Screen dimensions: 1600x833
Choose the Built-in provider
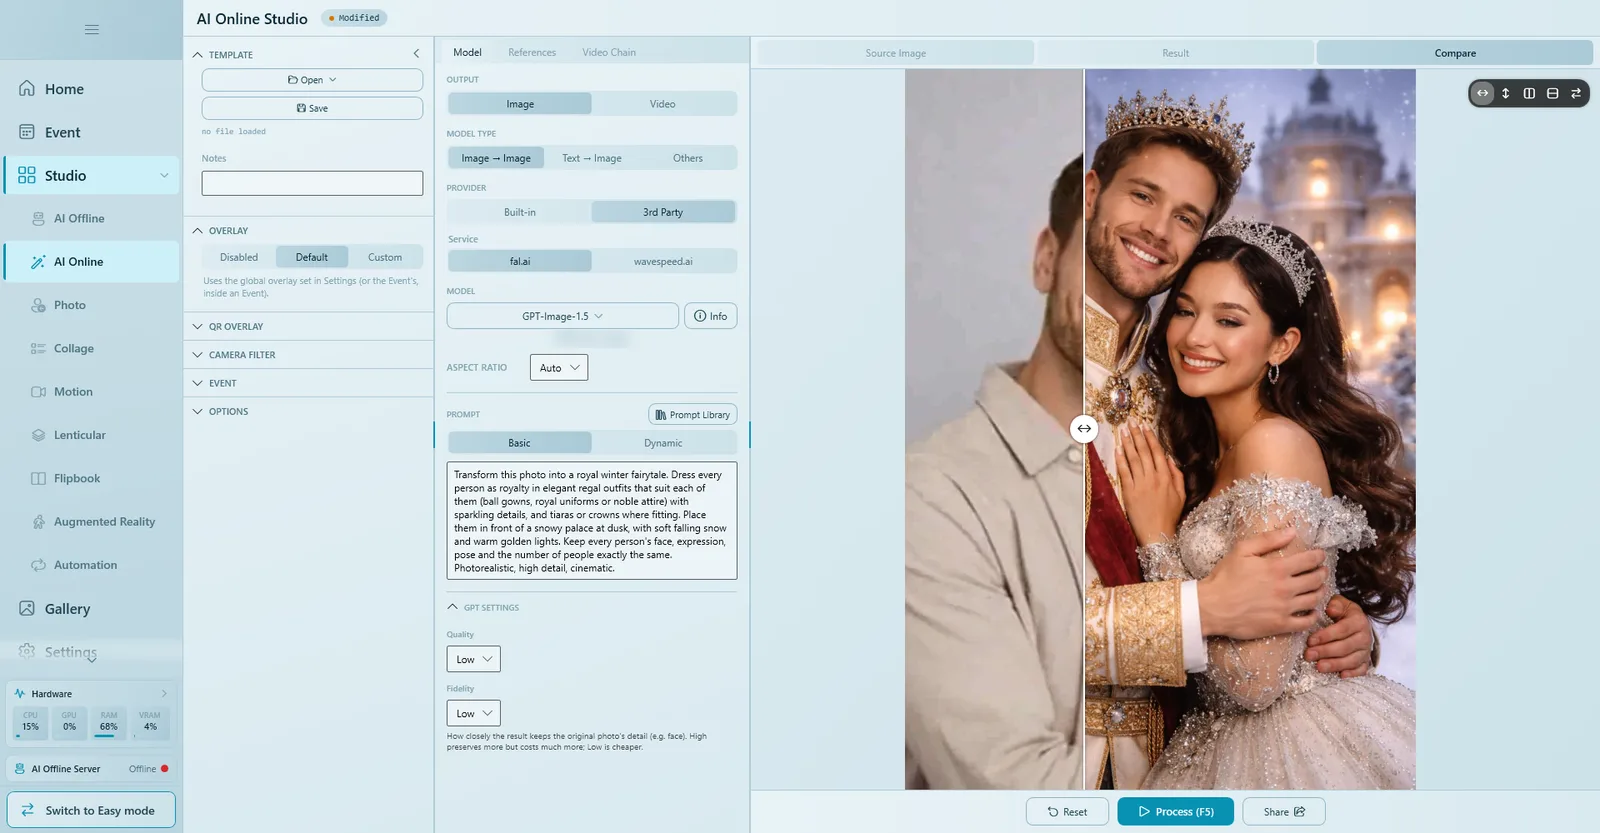(520, 212)
